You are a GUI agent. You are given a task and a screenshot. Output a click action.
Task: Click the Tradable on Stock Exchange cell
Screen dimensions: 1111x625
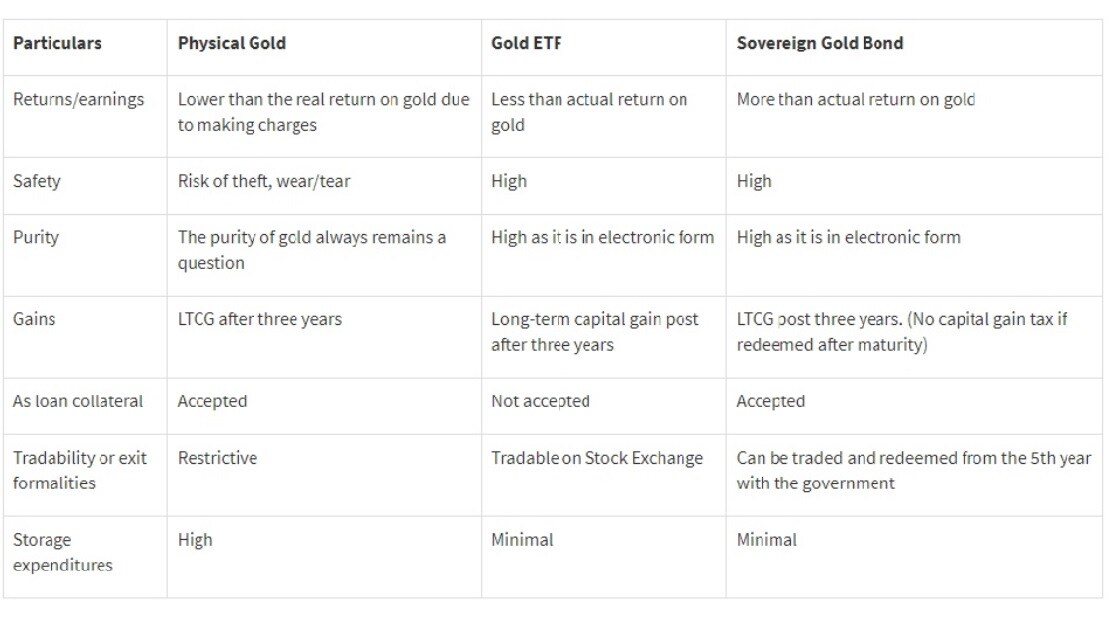coord(597,458)
